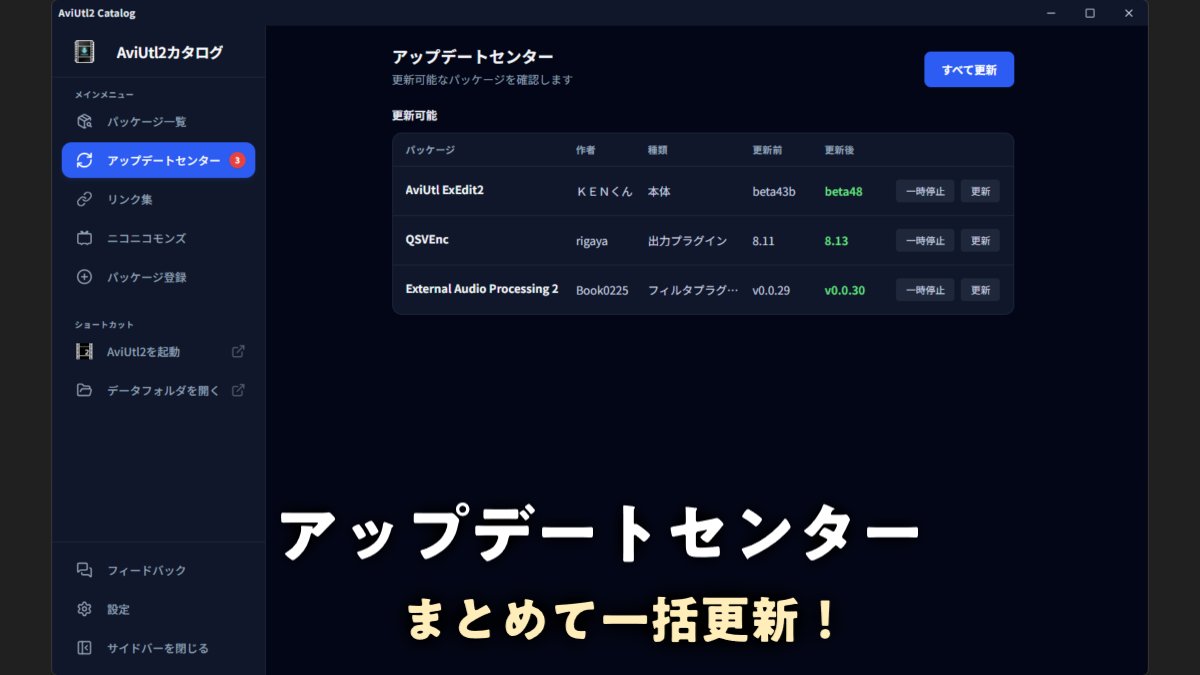Click the AviUtl2 catalog logo icon
The width and height of the screenshot is (1200, 675).
pos(85,52)
